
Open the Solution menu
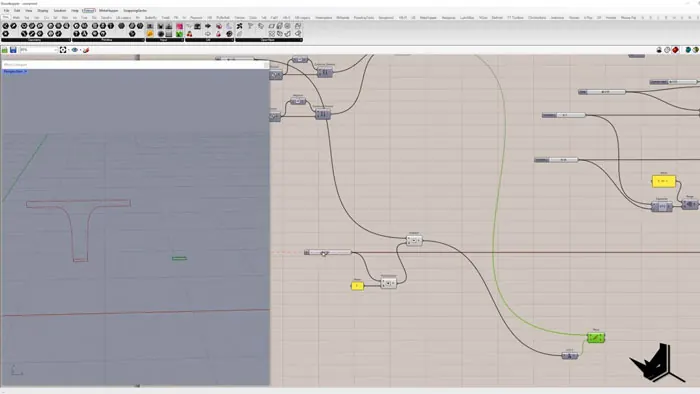60,10
